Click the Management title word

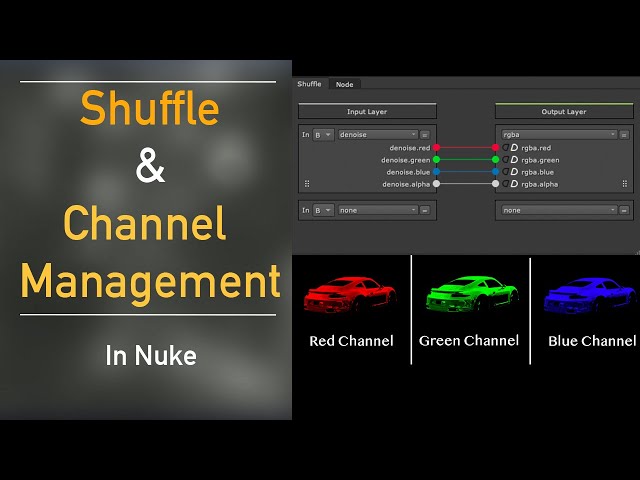[x=151, y=284]
